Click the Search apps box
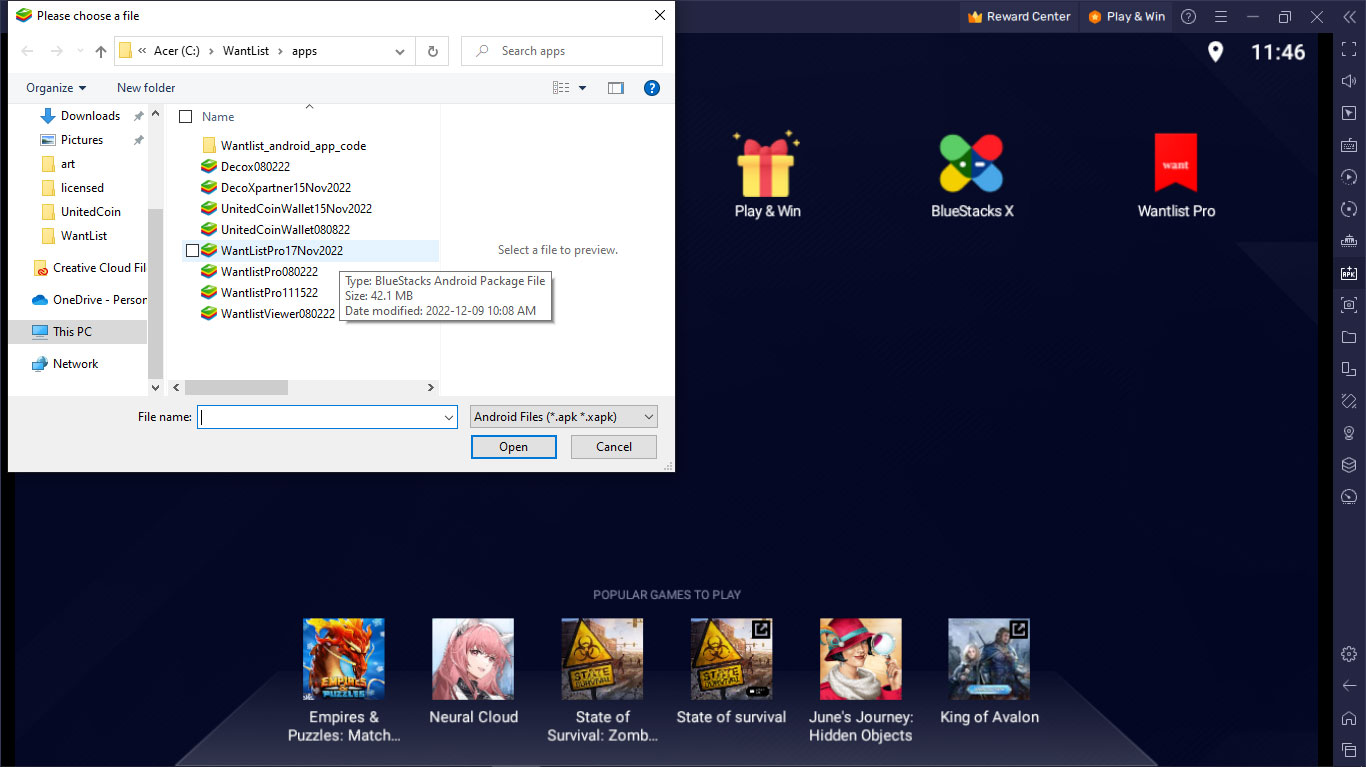 click(x=562, y=51)
